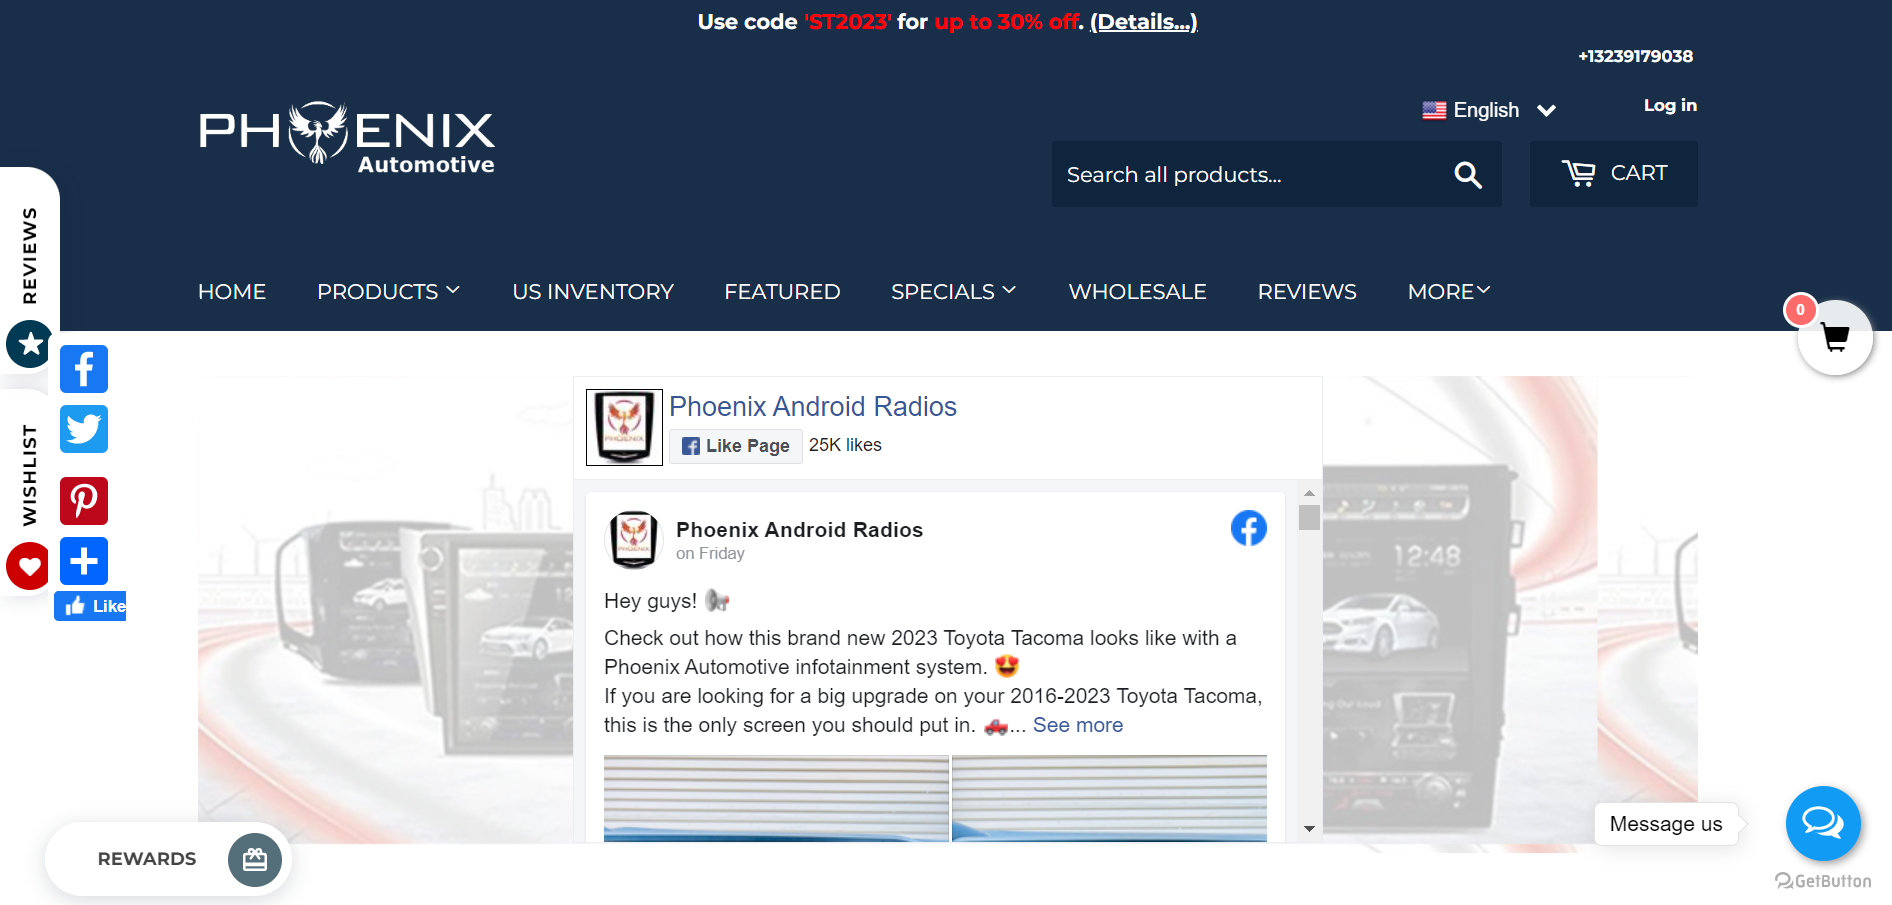Share page on Facebook sidebar icon

point(84,369)
